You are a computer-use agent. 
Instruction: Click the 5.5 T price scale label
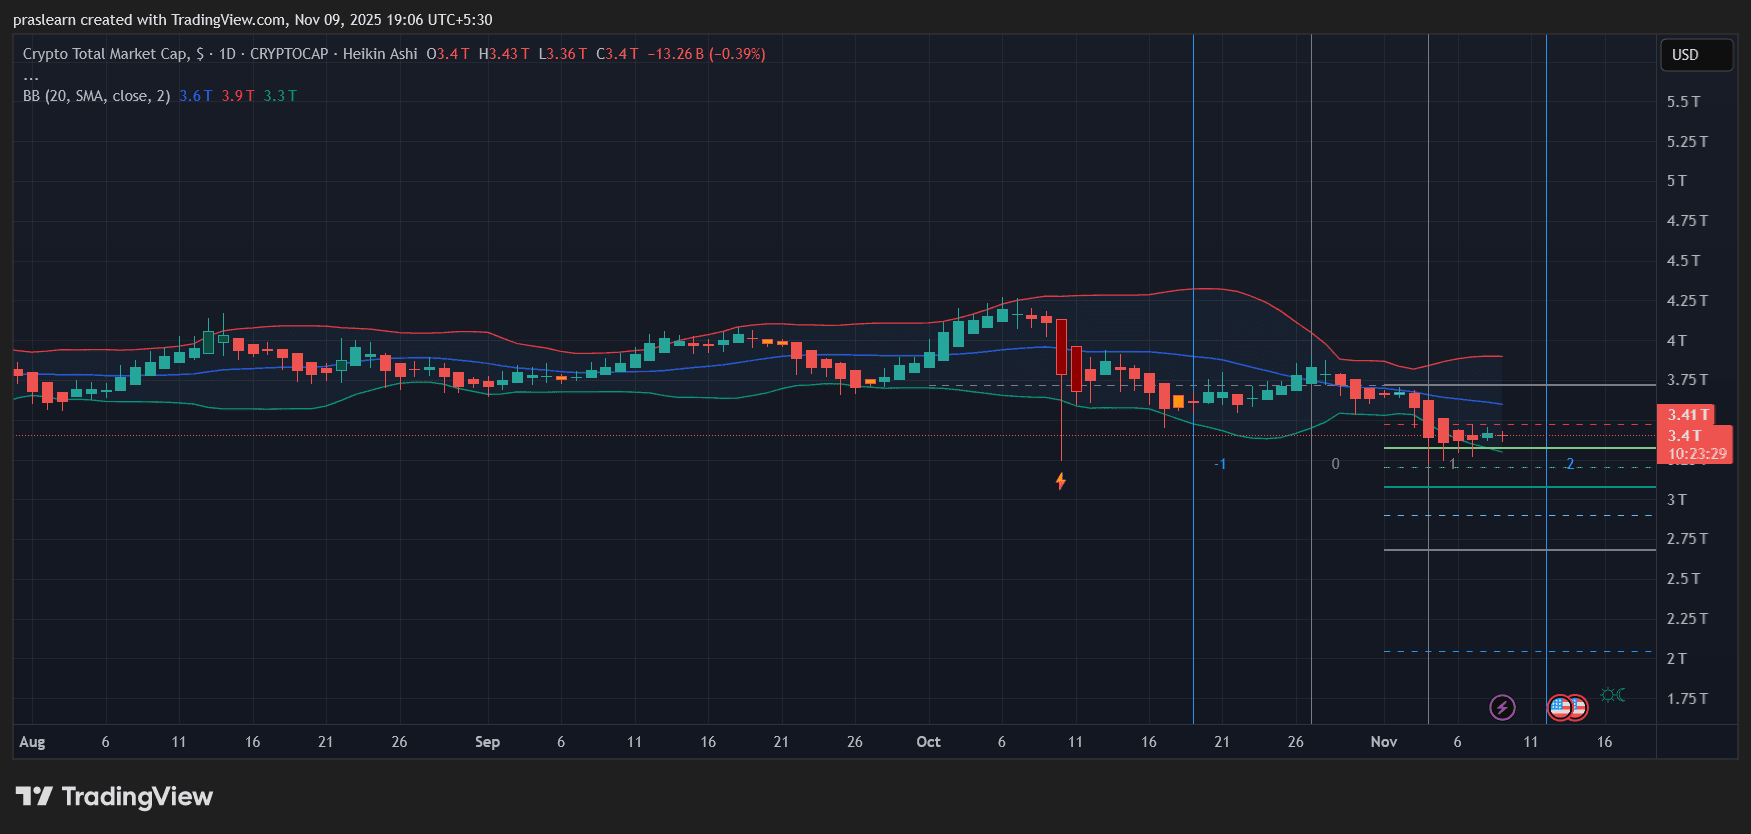click(1683, 102)
